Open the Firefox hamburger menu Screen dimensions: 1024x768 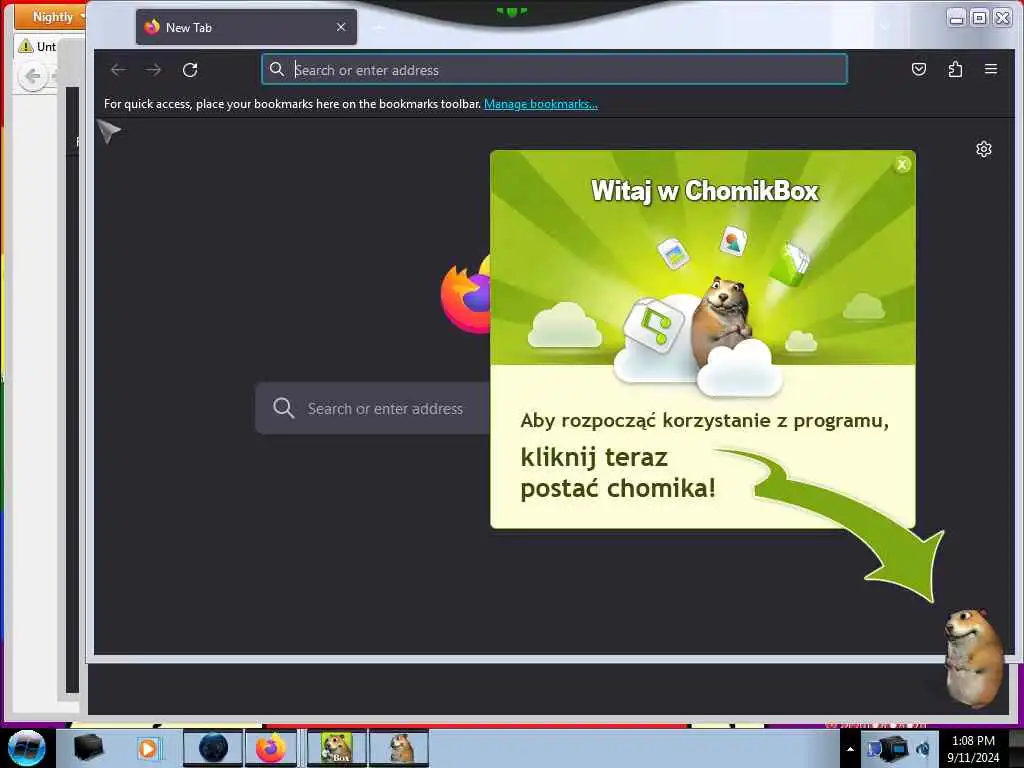[x=991, y=69]
